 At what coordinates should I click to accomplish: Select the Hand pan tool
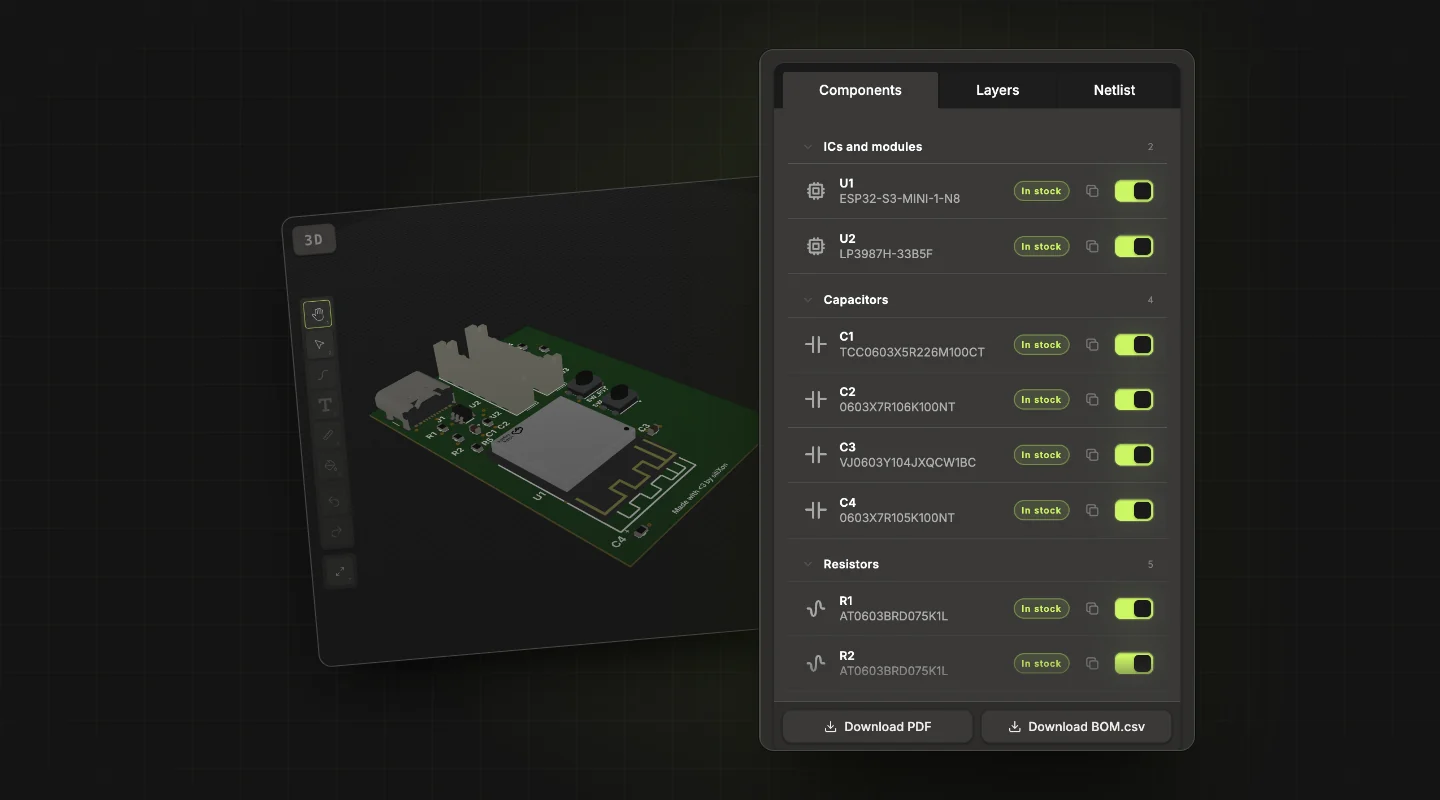coord(318,314)
